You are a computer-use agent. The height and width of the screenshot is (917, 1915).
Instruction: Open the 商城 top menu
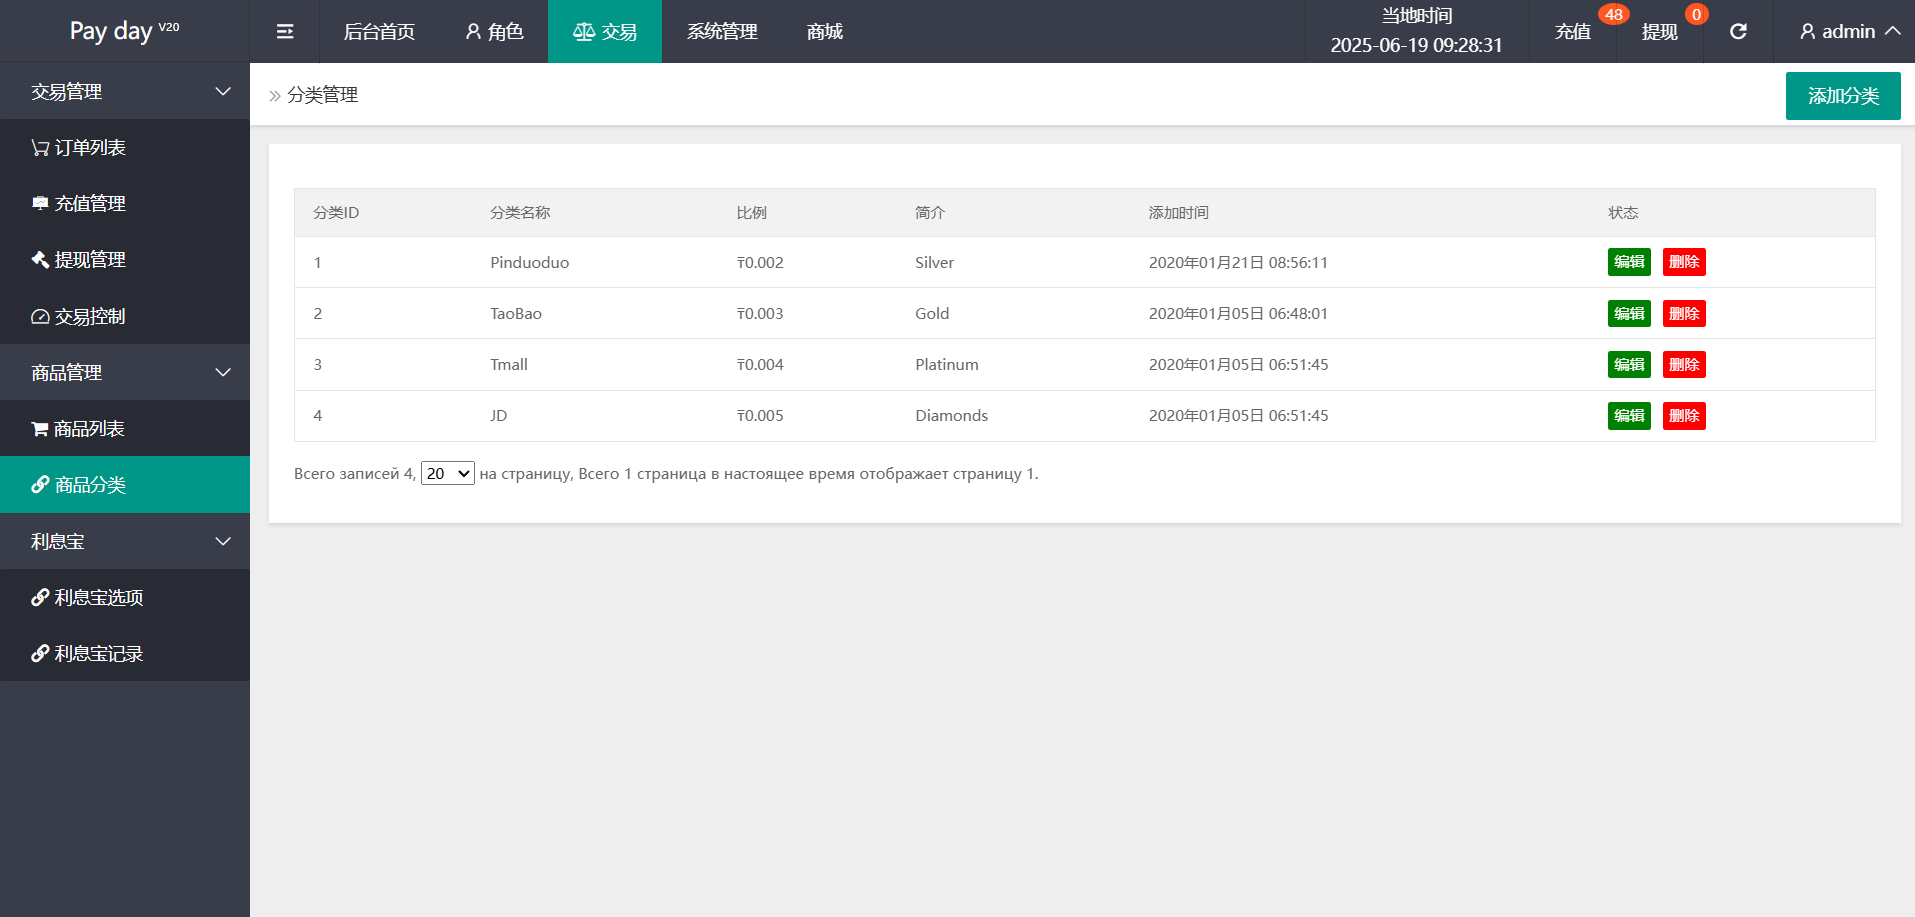click(825, 32)
